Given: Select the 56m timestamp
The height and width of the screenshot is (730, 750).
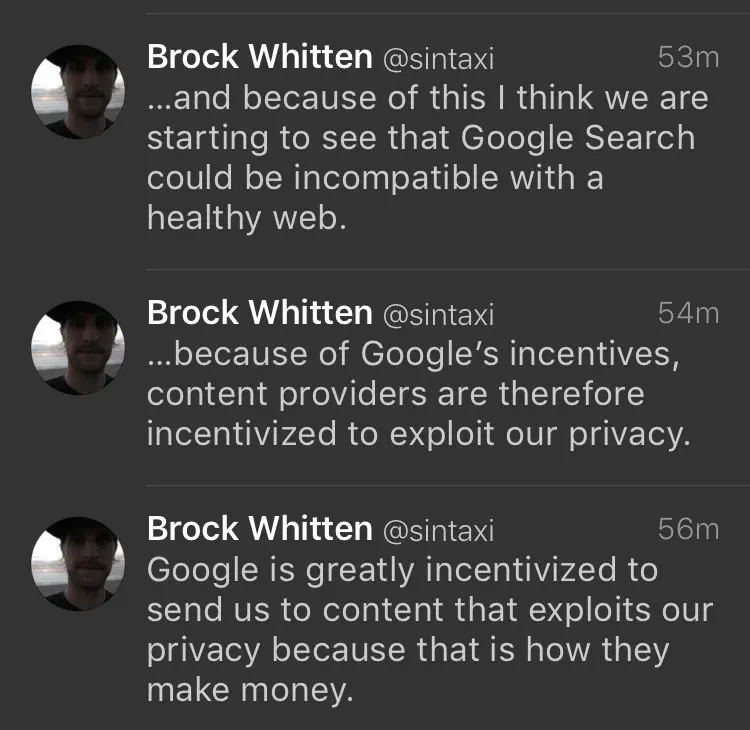Looking at the screenshot, I should coord(688,529).
